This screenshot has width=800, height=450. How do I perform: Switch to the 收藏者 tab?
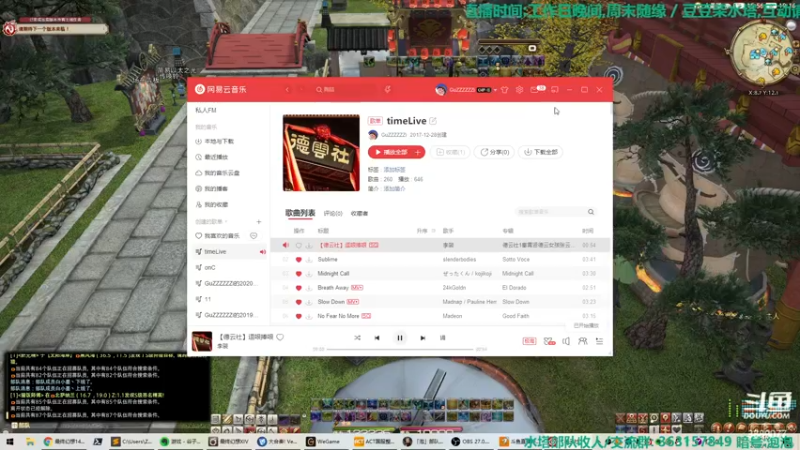coord(359,213)
